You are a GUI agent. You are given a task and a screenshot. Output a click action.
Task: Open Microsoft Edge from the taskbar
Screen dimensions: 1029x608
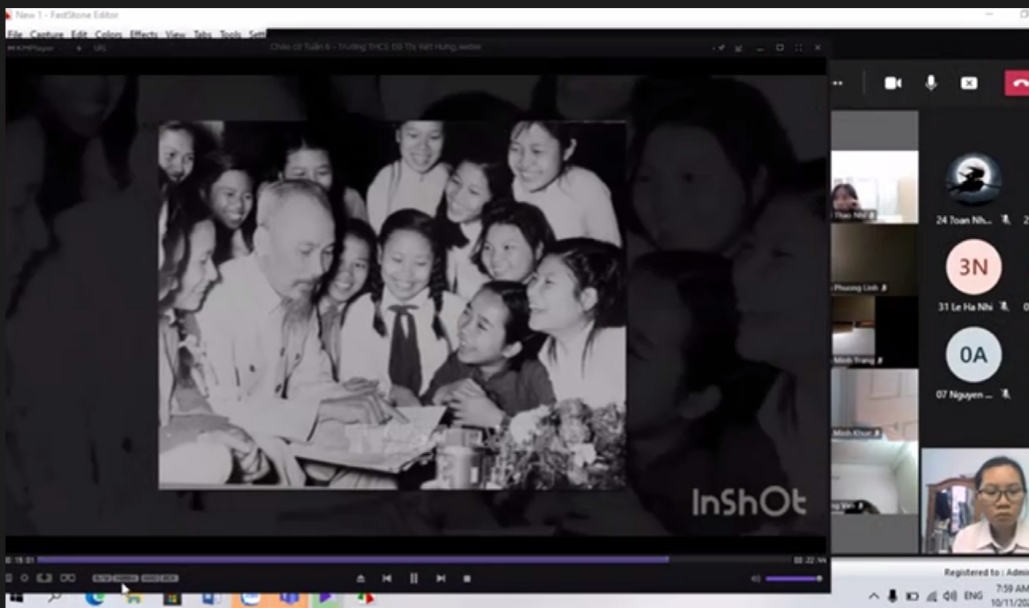pyautogui.click(x=95, y=598)
